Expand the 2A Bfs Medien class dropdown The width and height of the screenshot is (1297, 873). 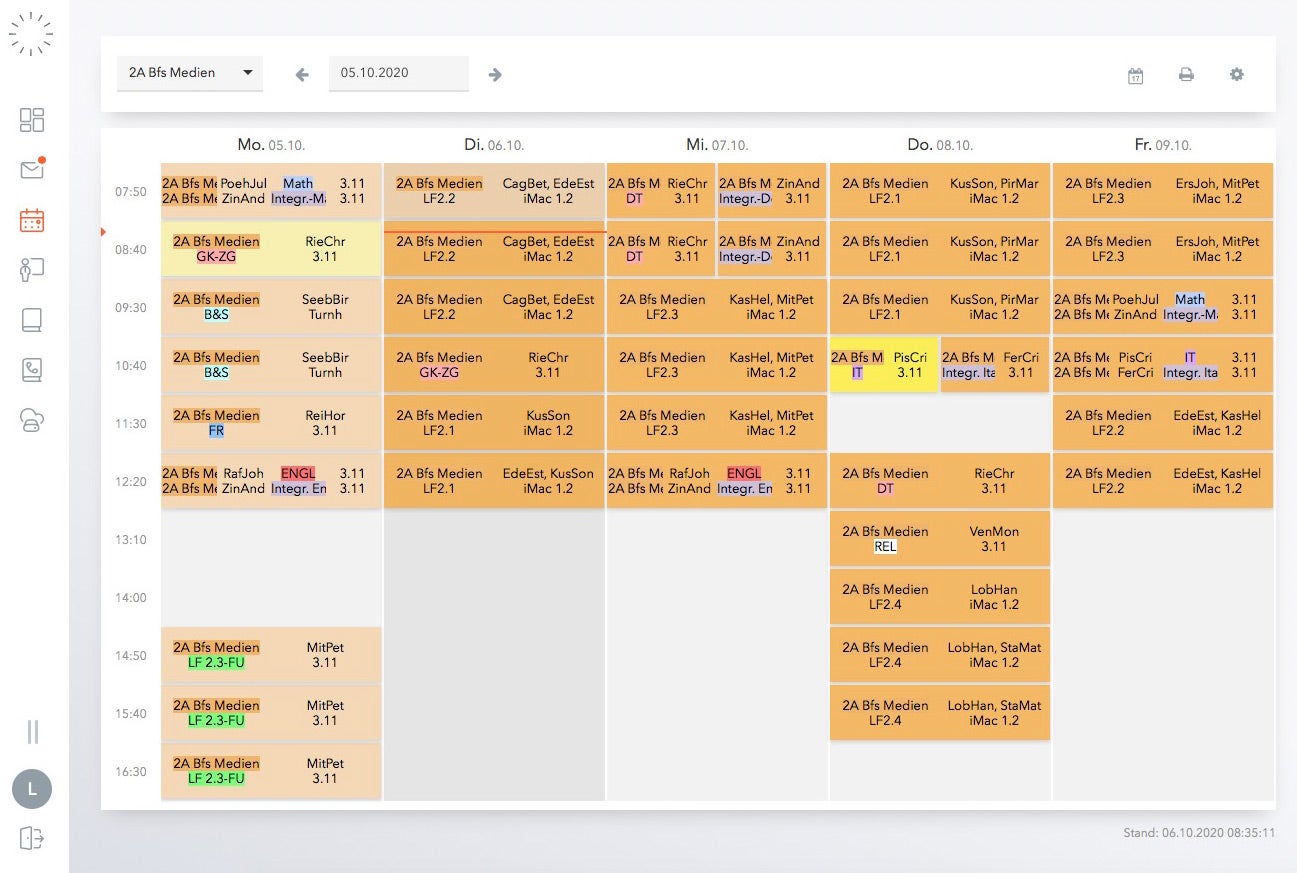point(189,73)
